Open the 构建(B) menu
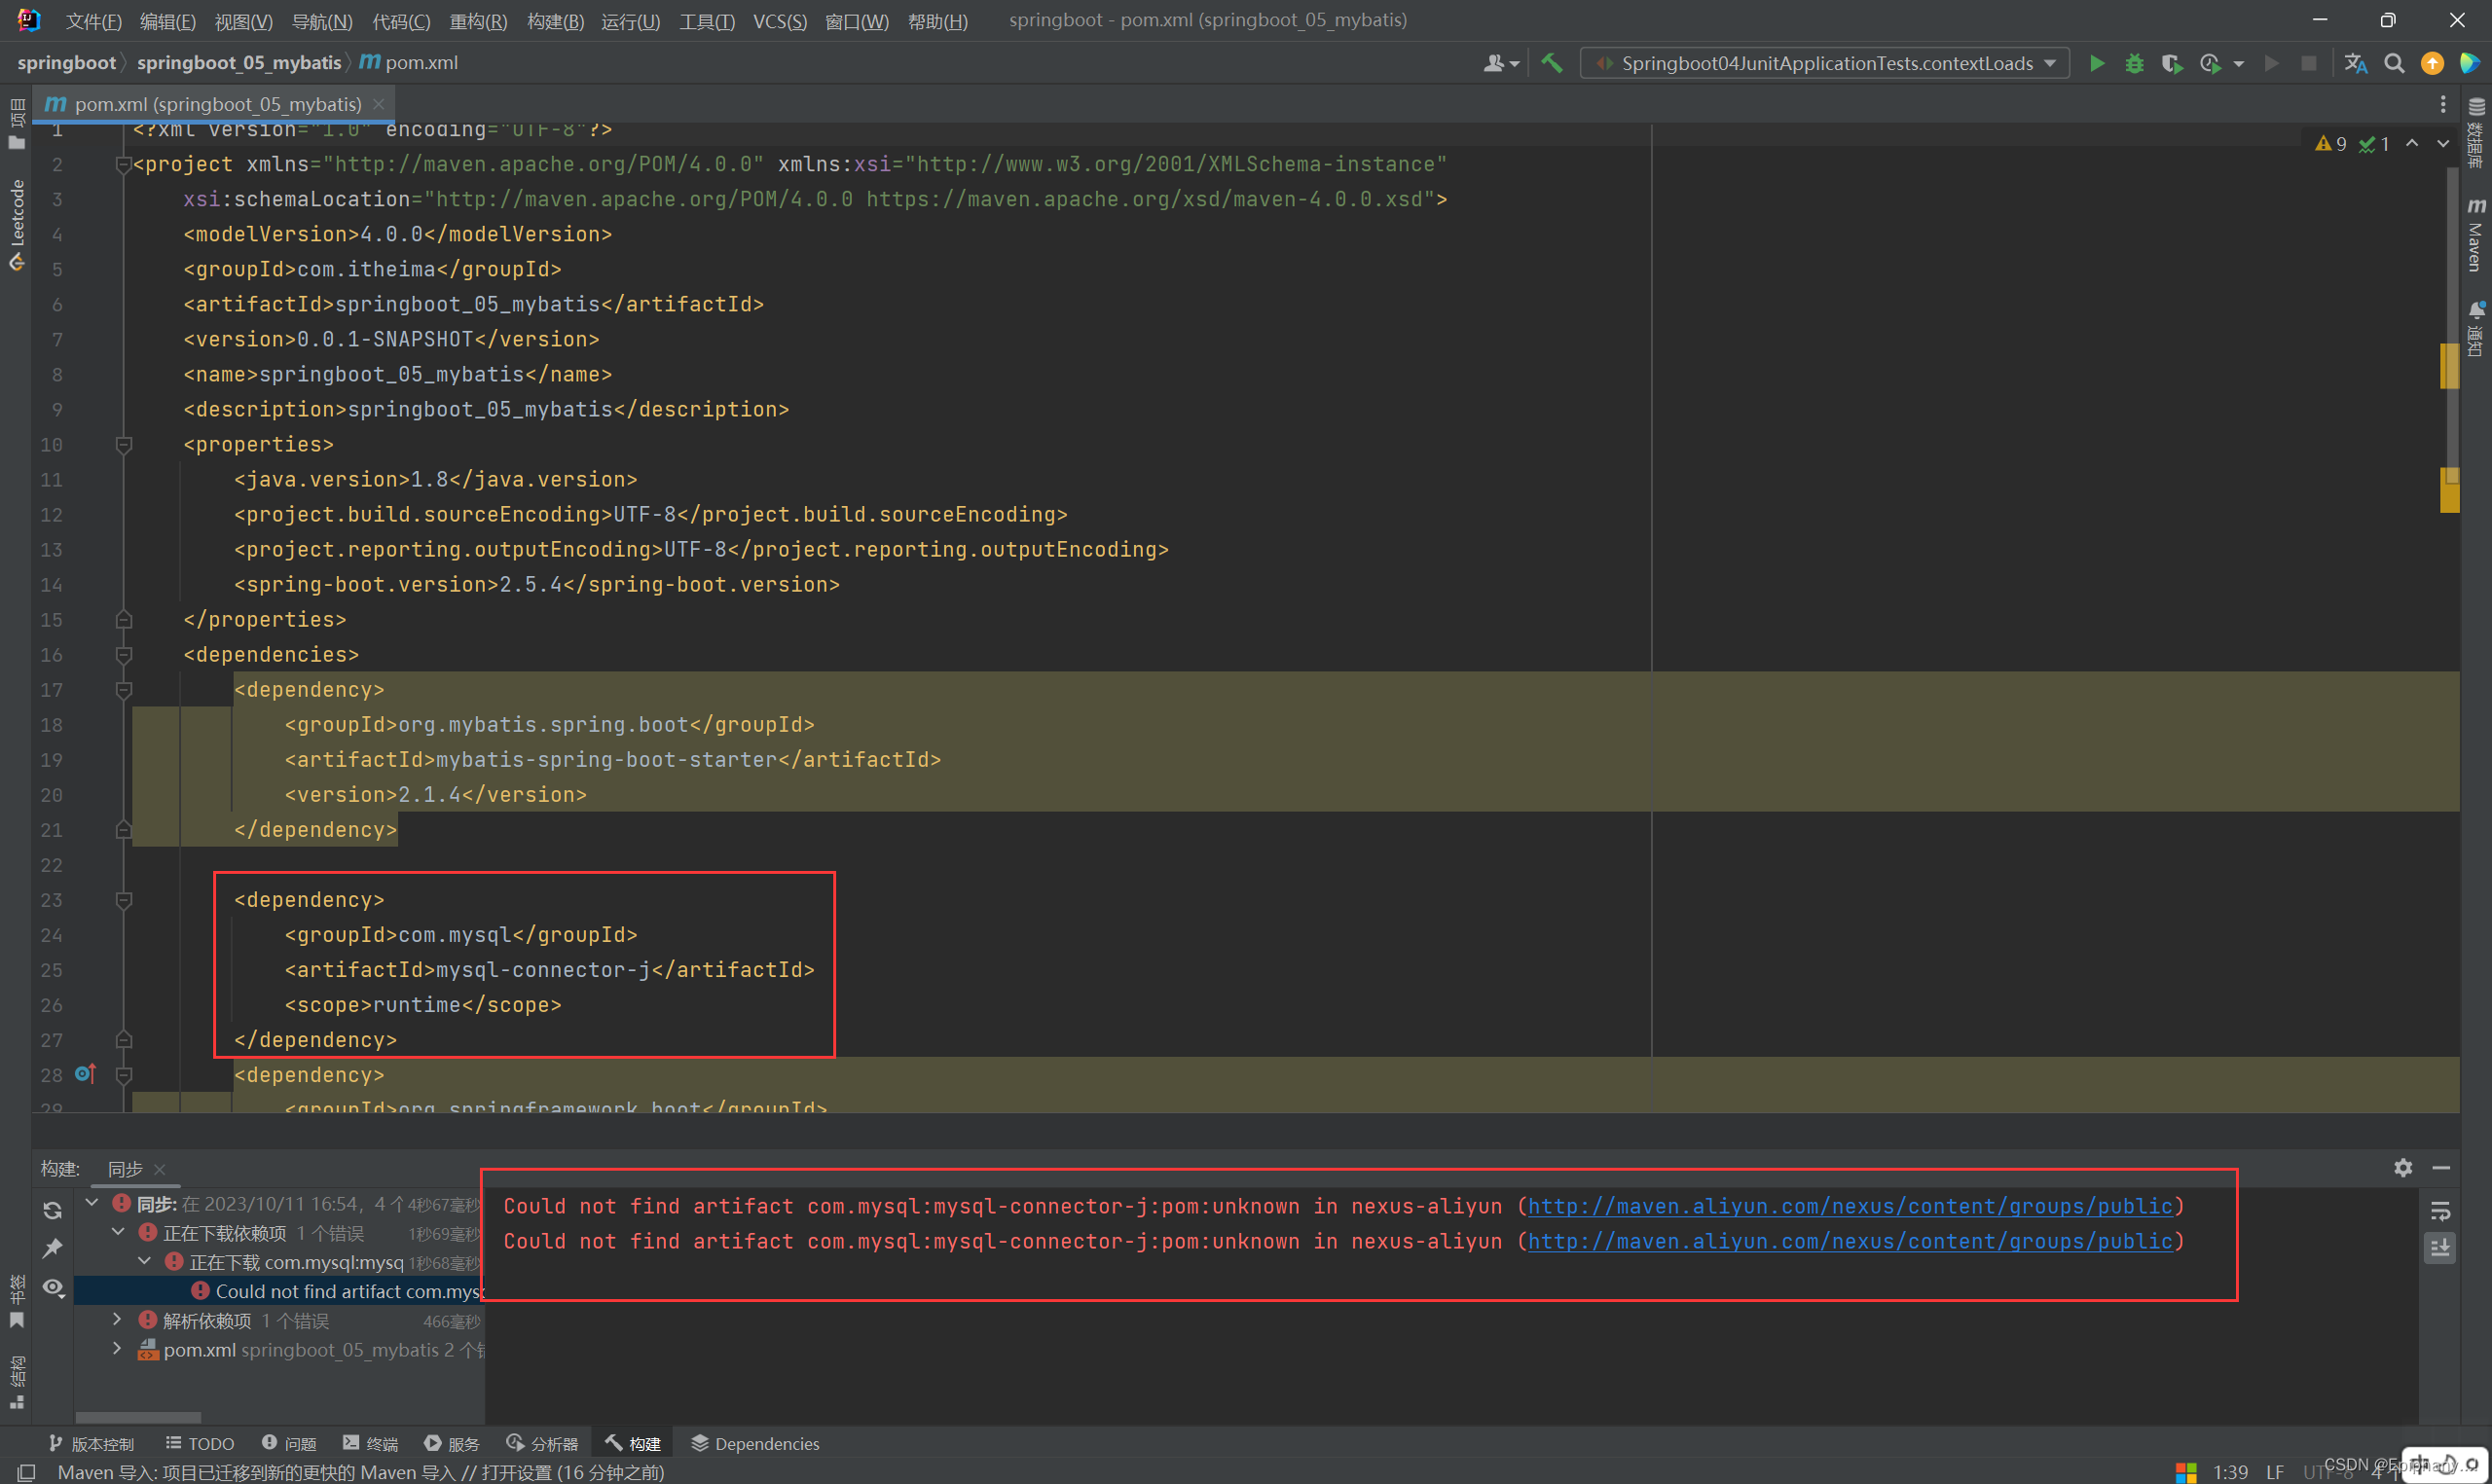This screenshot has height=1484, width=2492. pyautogui.click(x=555, y=21)
